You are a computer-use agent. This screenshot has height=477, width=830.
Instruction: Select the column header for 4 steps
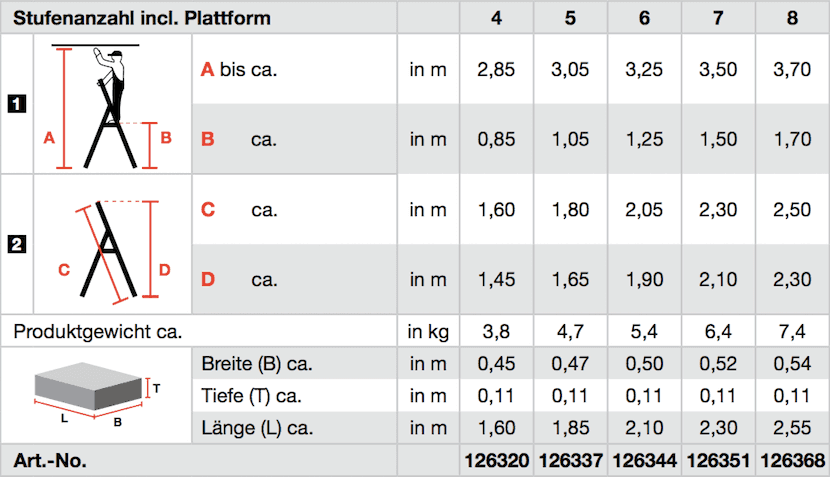[x=497, y=18]
